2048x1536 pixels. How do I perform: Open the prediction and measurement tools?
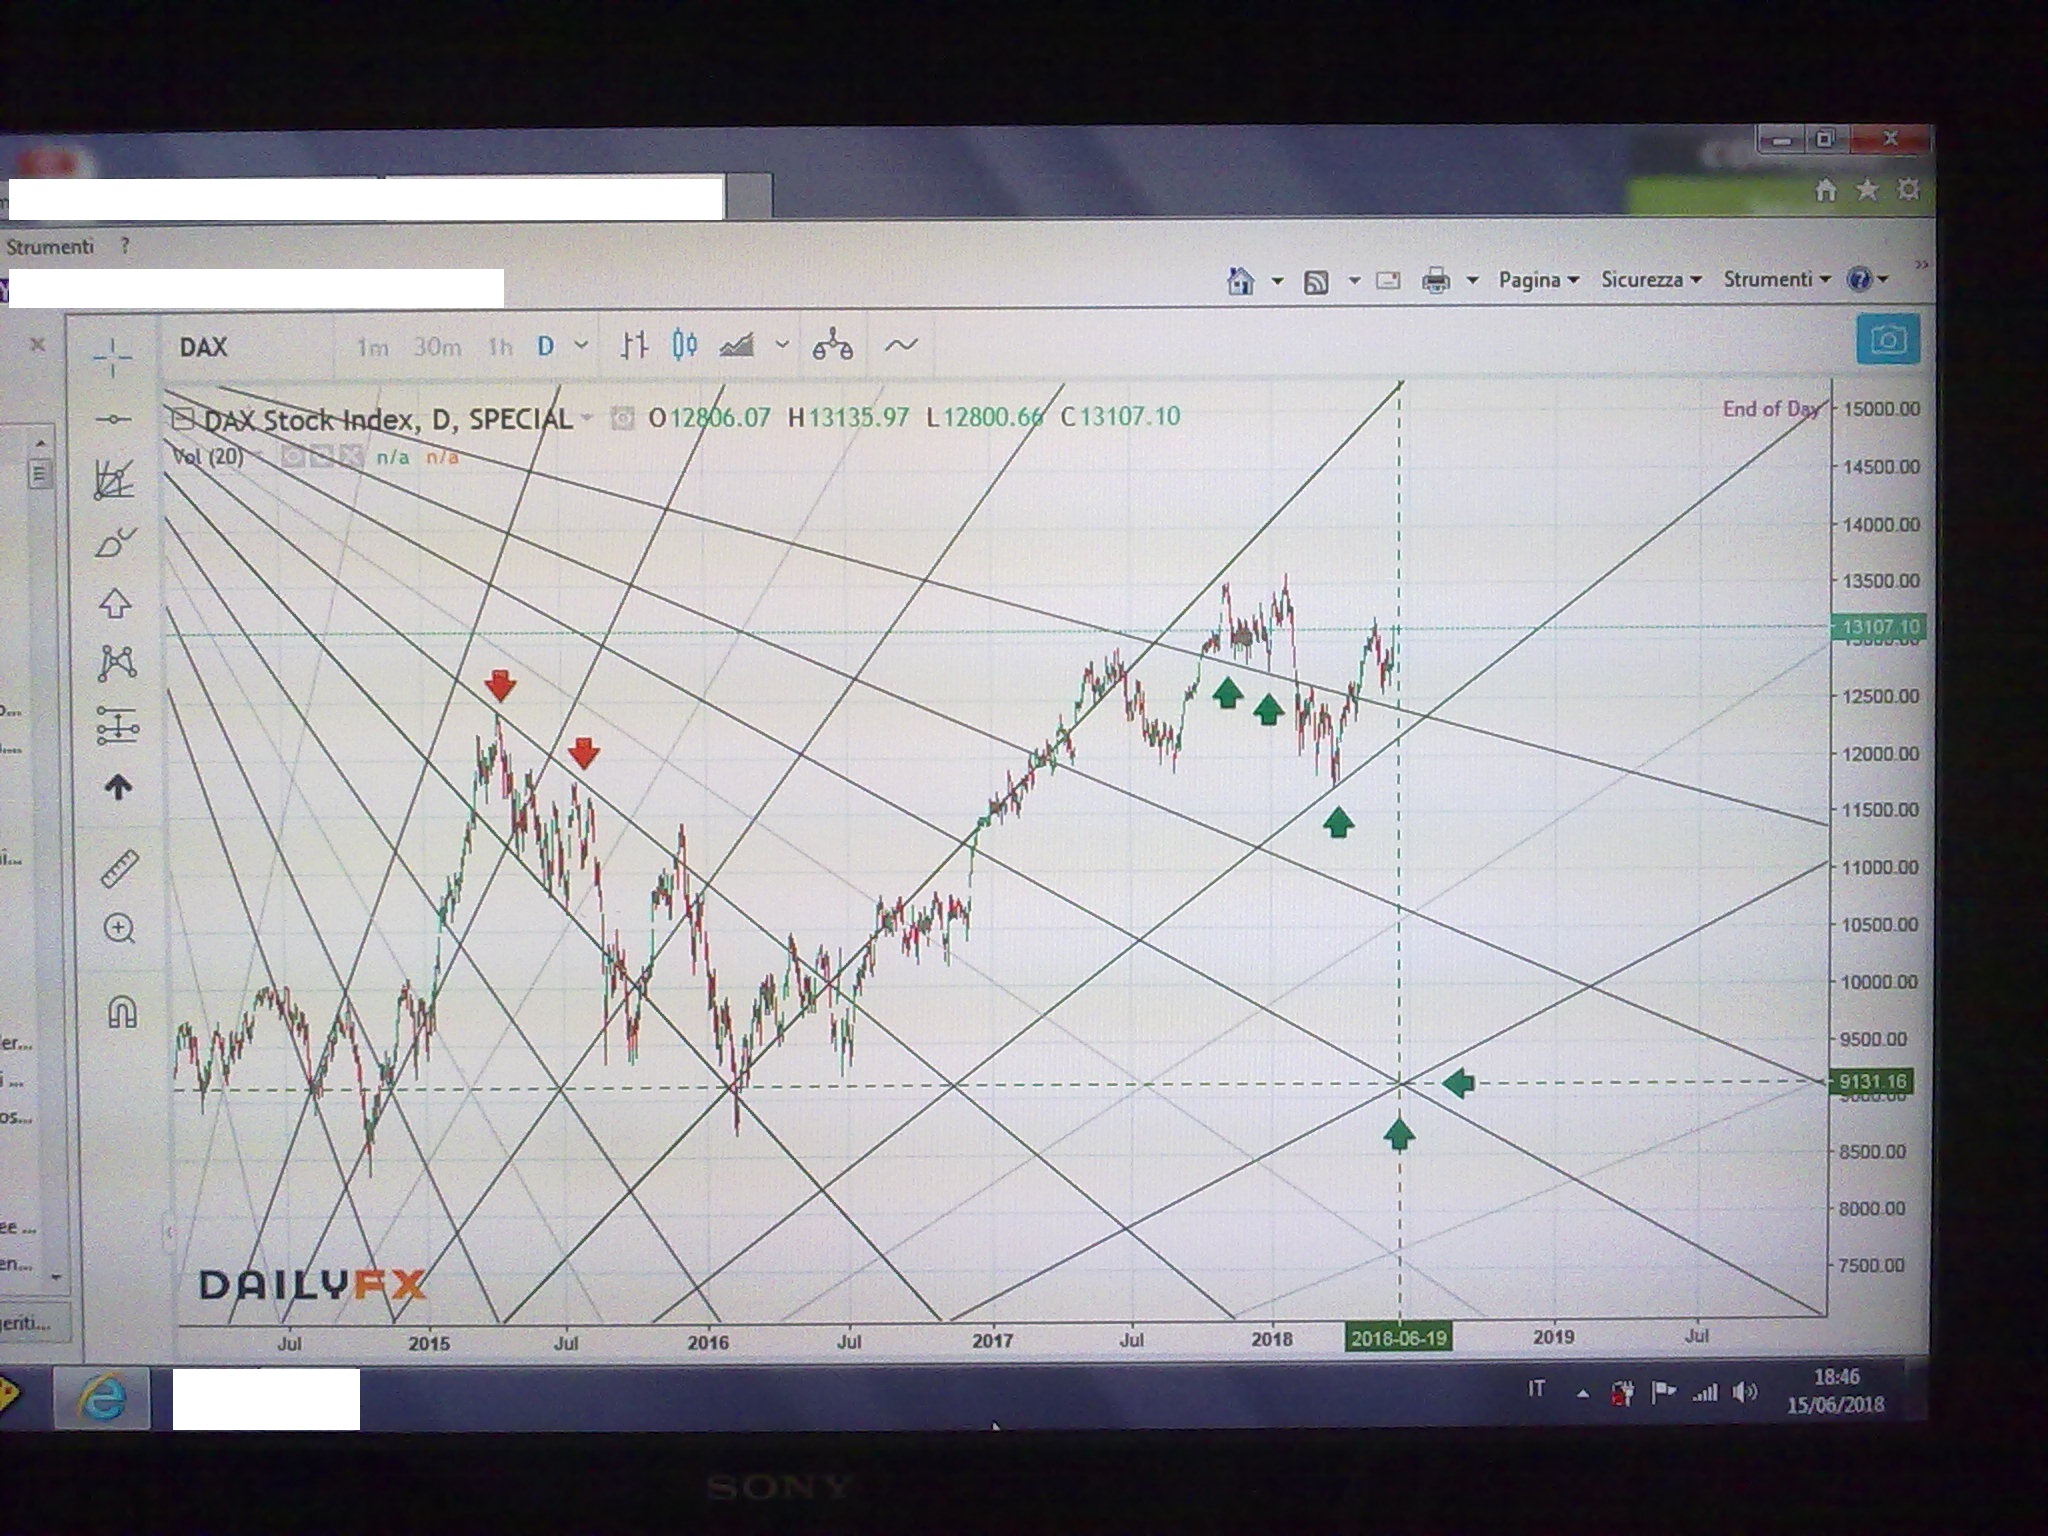pos(117,726)
